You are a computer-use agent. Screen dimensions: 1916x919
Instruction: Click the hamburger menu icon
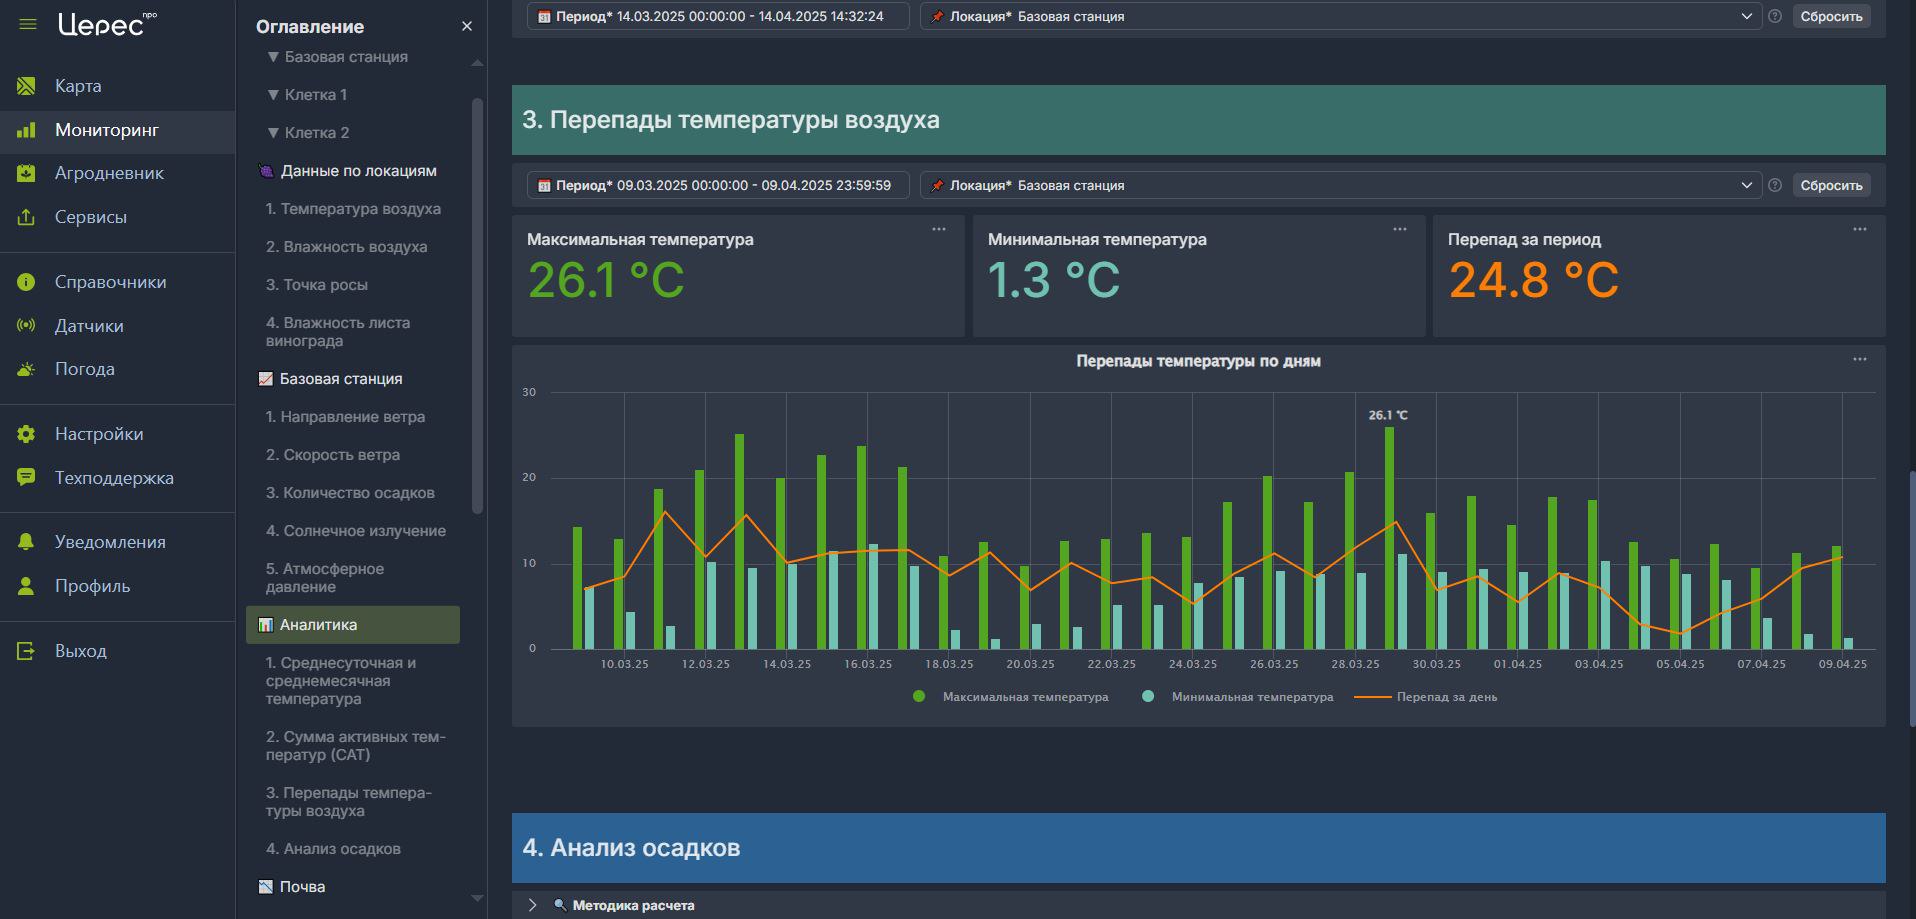click(x=28, y=24)
